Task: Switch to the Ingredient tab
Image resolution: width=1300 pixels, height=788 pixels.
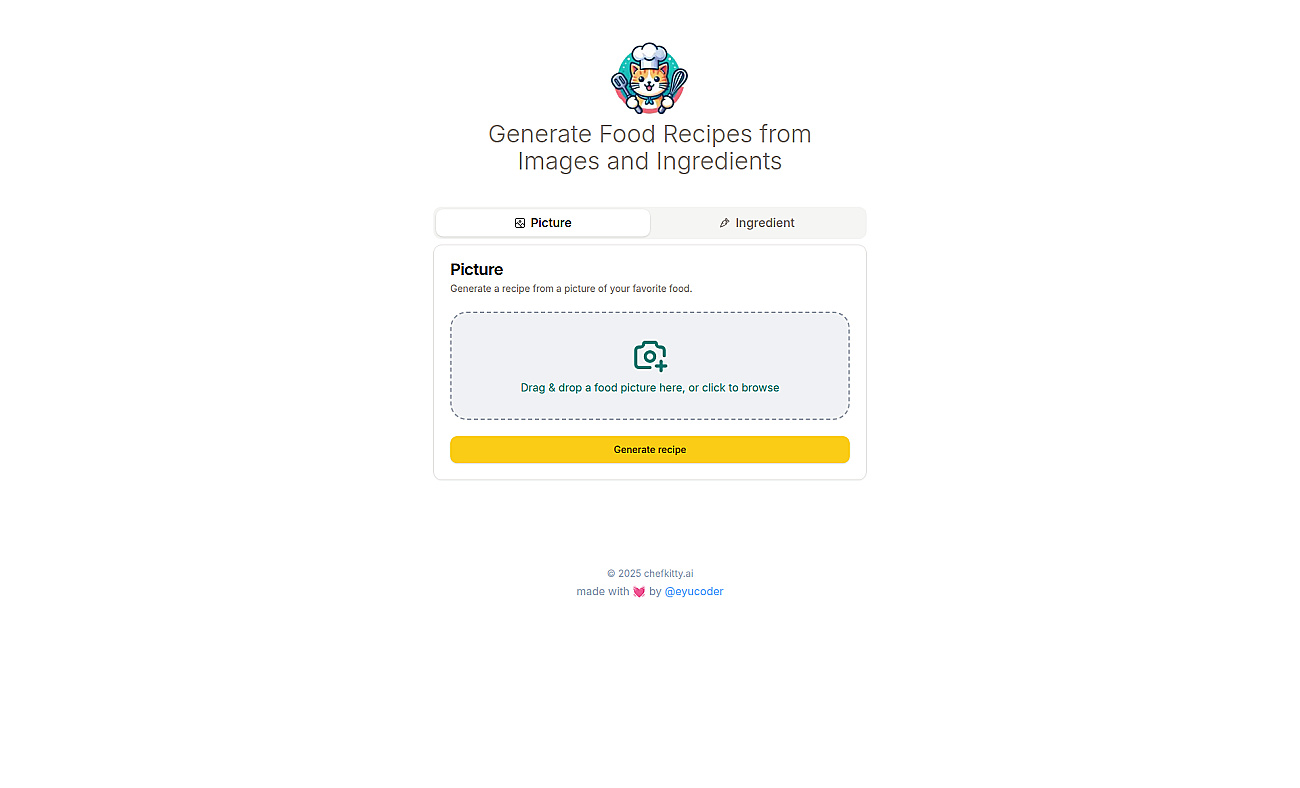Action: (x=757, y=223)
